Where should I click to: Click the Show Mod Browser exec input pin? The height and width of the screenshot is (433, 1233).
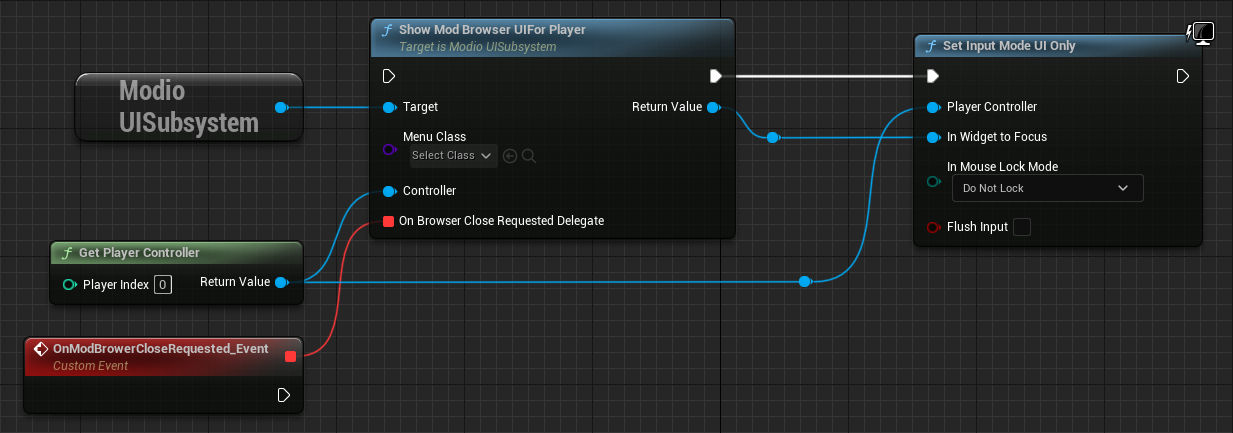pyautogui.click(x=389, y=76)
